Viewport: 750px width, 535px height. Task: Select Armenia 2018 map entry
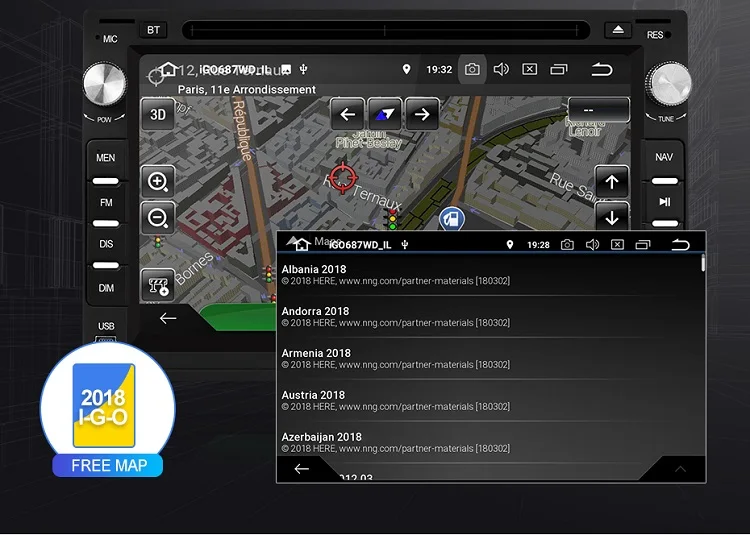[489, 359]
